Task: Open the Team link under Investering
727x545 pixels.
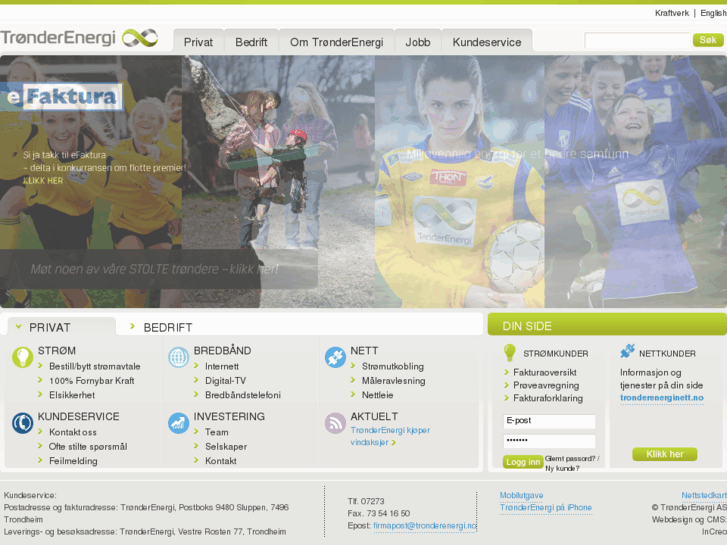Action: [x=217, y=432]
